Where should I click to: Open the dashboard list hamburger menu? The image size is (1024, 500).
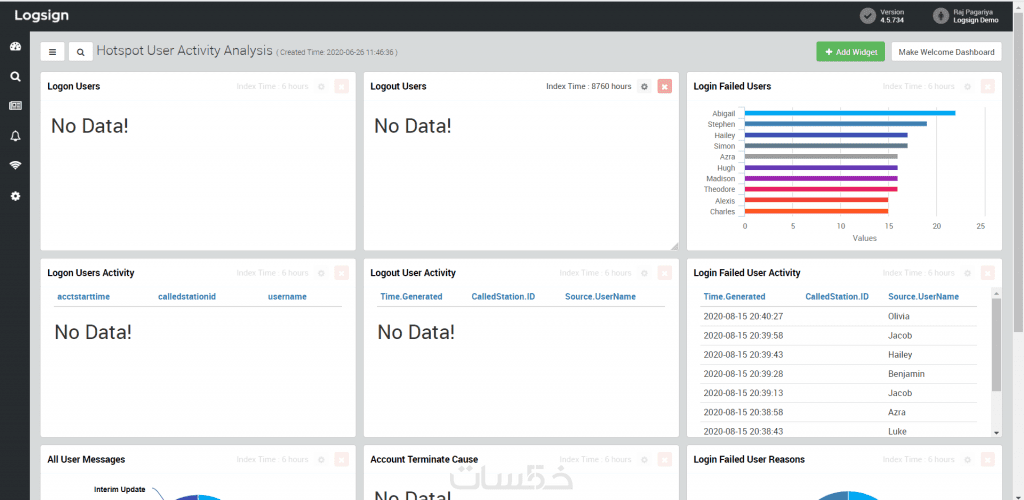tap(53, 52)
